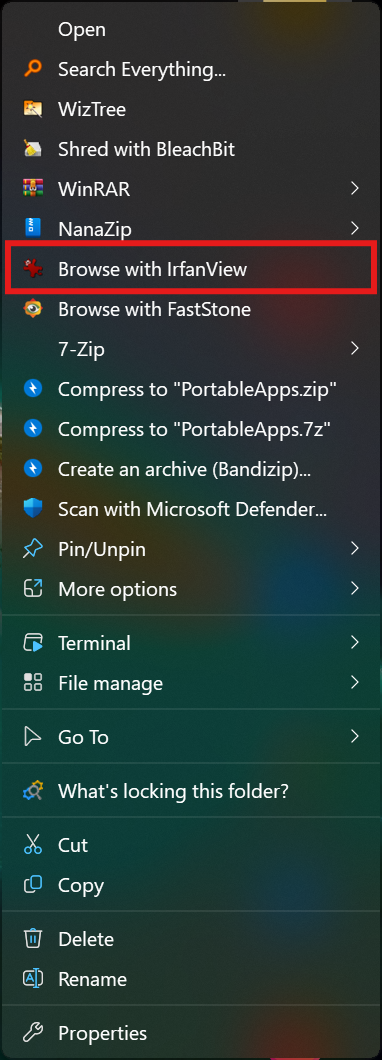Viewport: 382px width, 1060px height.
Task: Choose the Copy entry
Action: (x=191, y=885)
